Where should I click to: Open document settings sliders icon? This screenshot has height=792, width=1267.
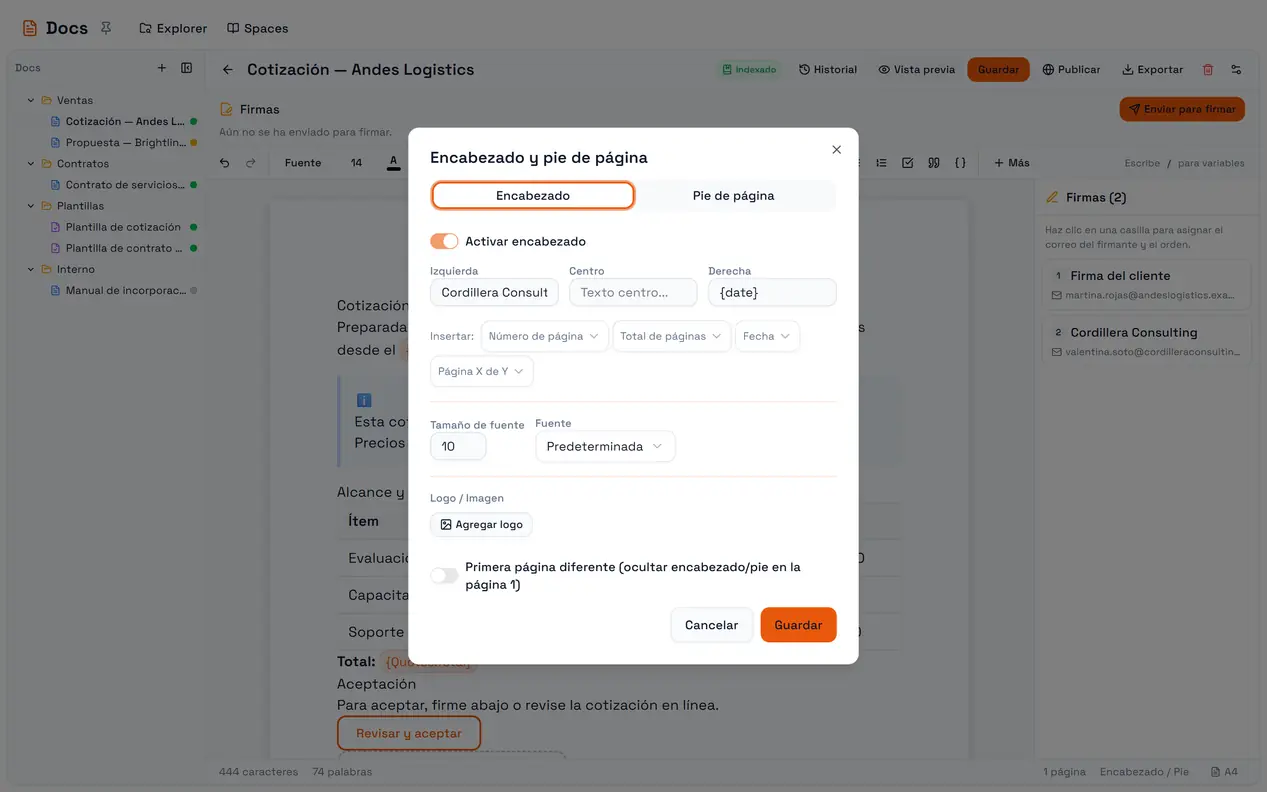[1236, 70]
